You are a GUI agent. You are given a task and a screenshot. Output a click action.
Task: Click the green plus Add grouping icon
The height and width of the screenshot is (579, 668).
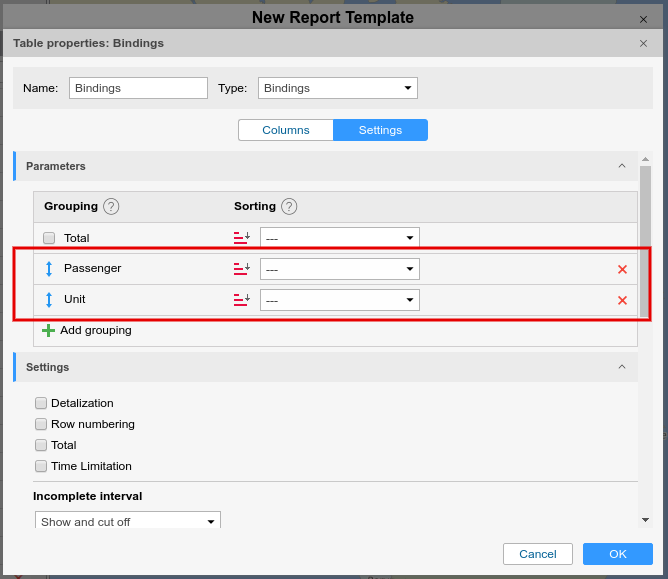coord(48,330)
